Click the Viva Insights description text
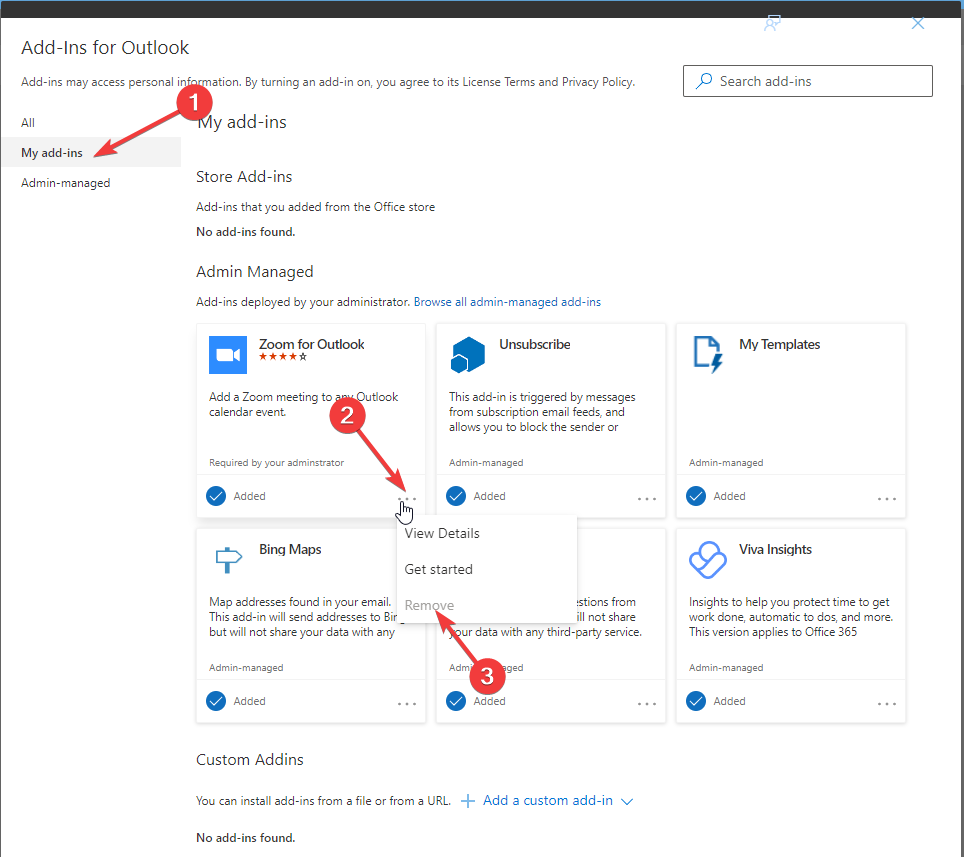The height and width of the screenshot is (857, 964). click(x=791, y=617)
